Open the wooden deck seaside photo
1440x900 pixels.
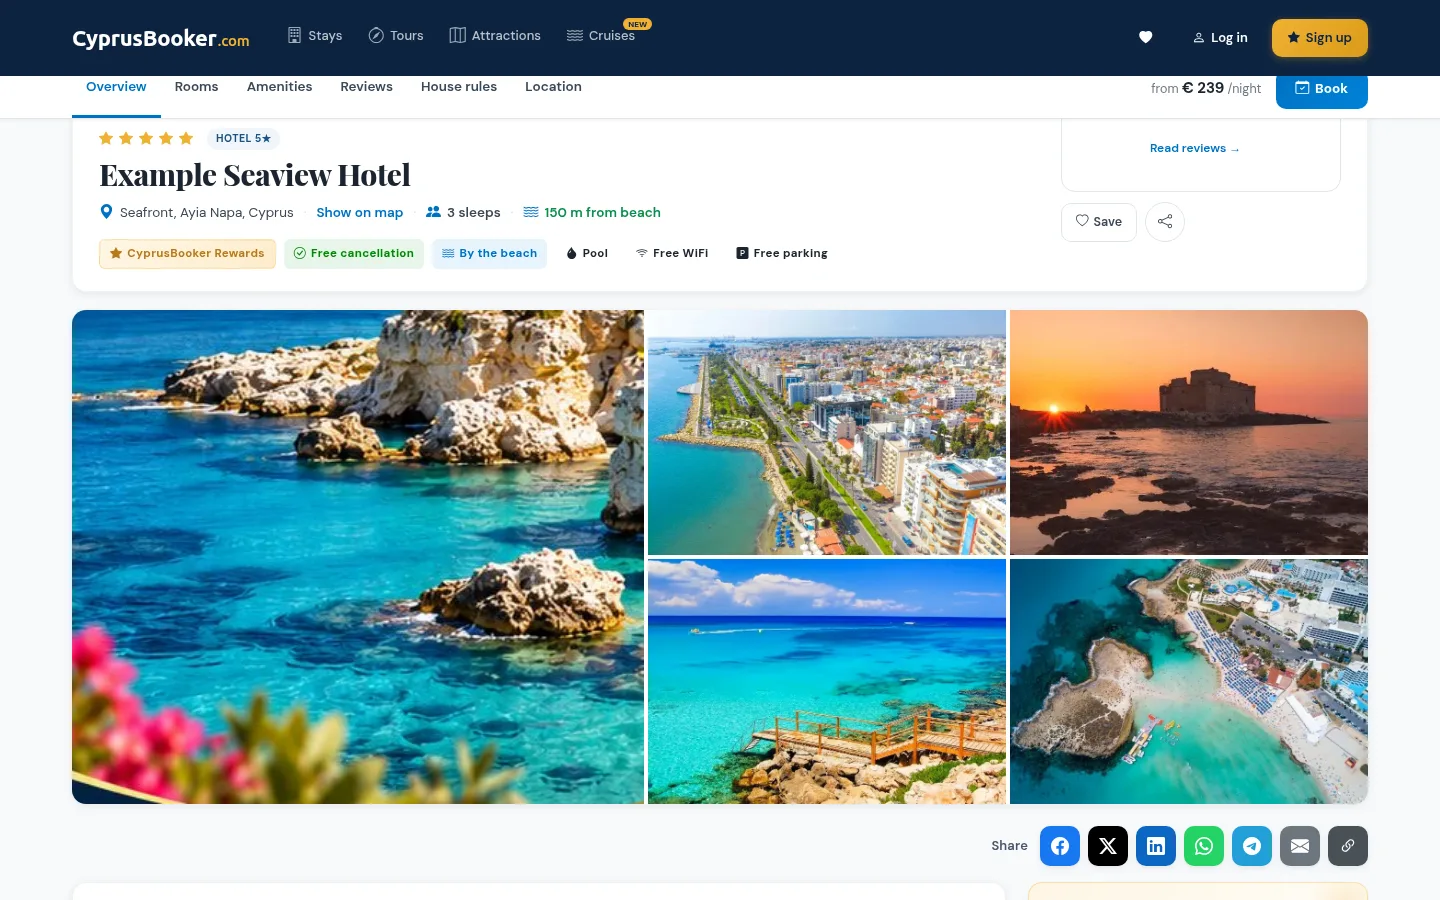[827, 681]
